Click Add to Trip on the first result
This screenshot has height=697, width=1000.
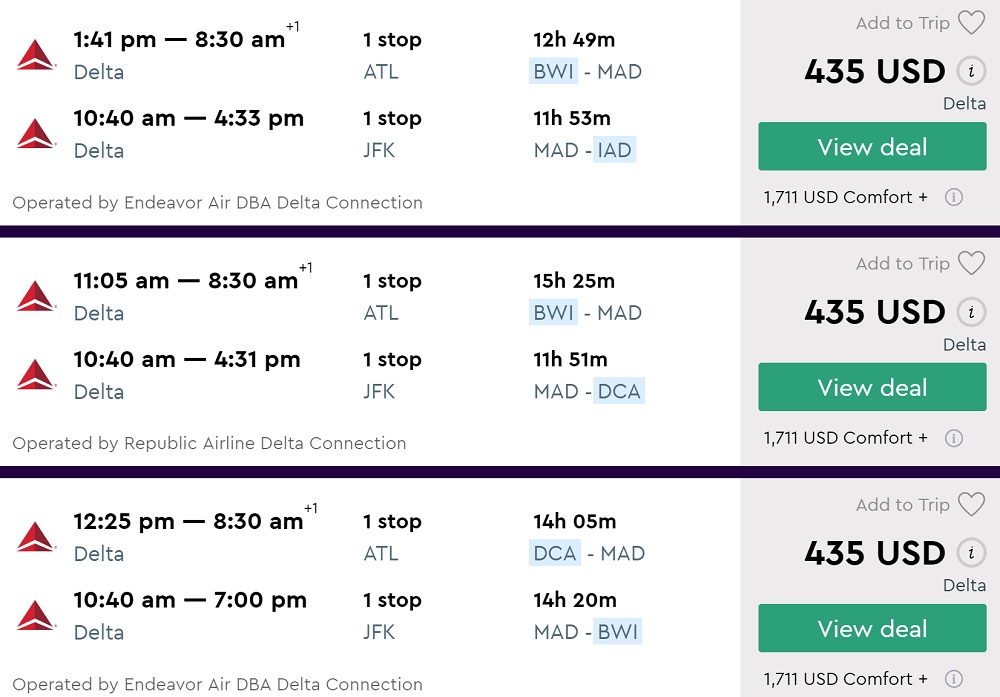(902, 23)
